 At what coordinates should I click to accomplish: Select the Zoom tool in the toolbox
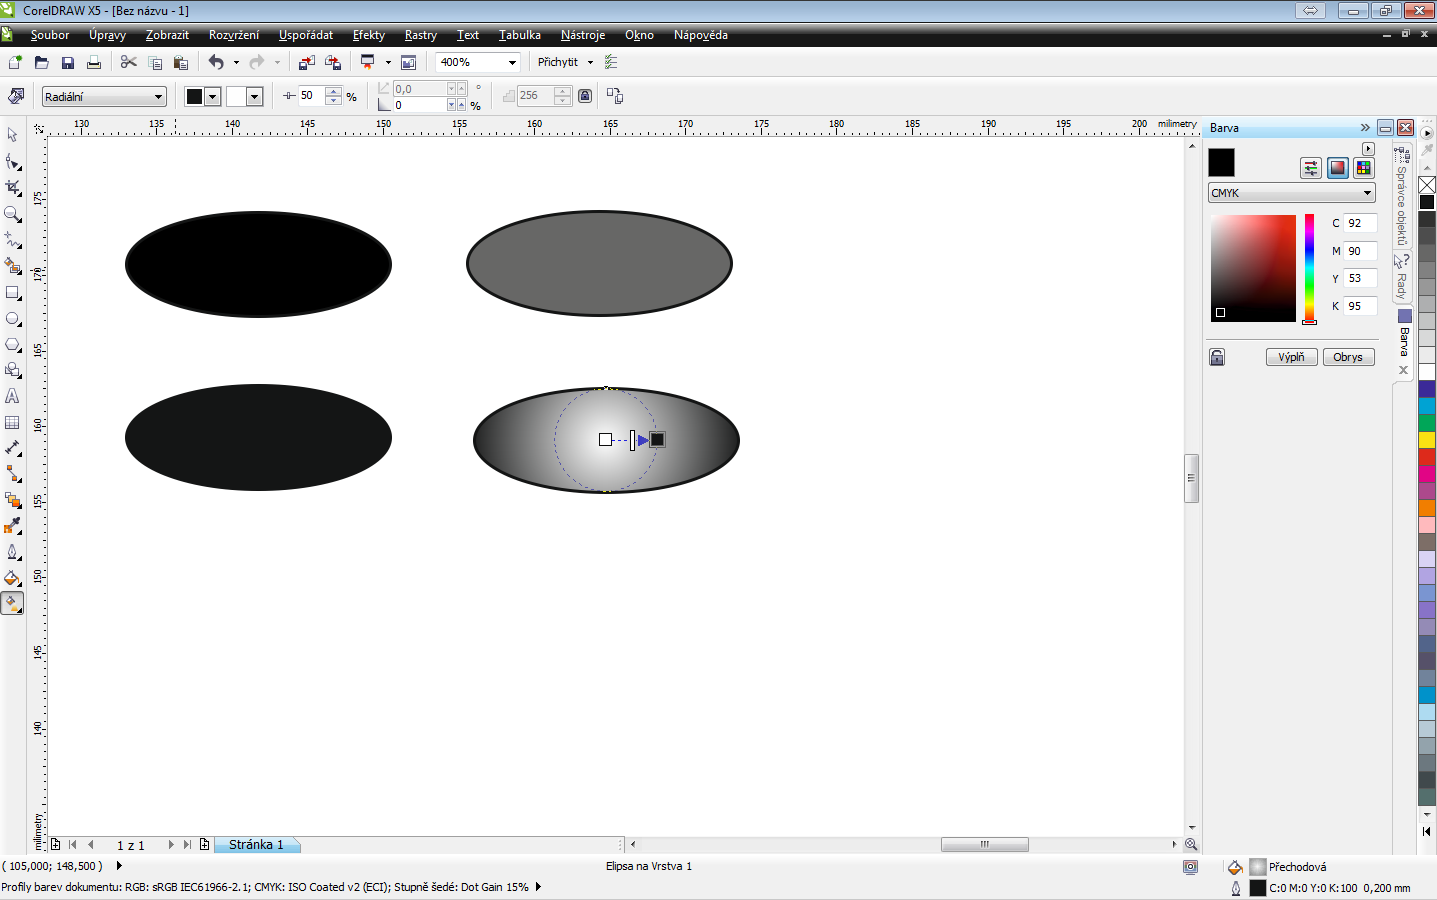(13, 214)
